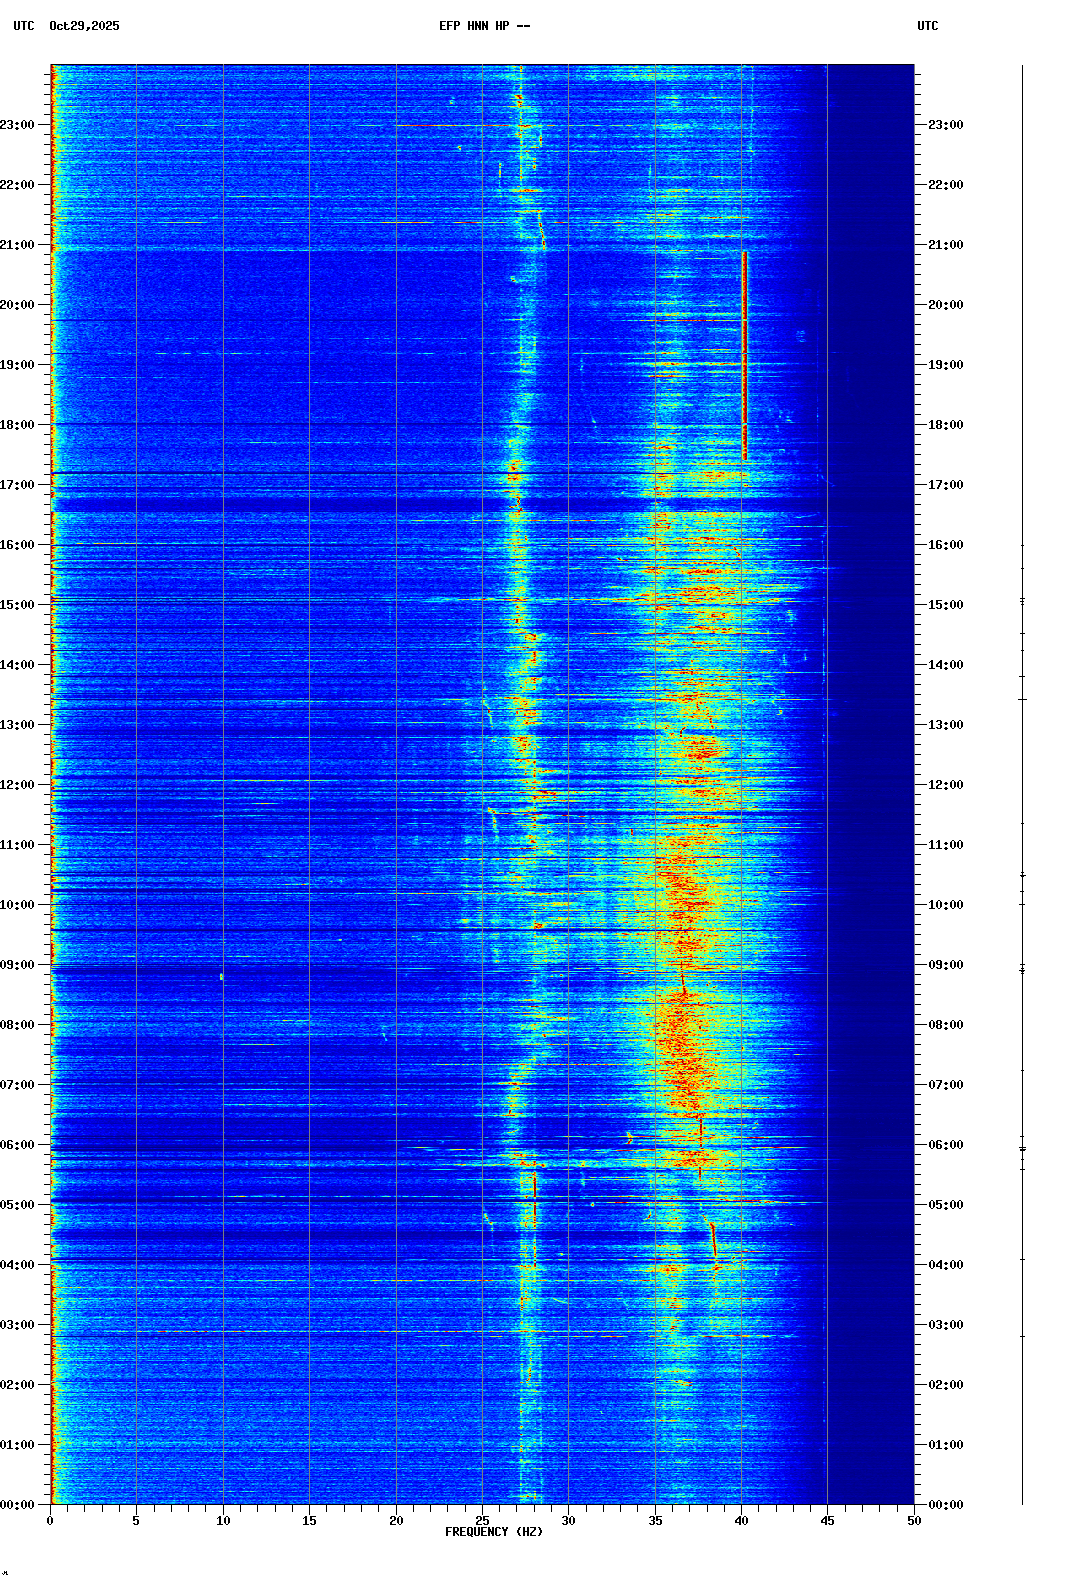Select the 20:00 marker on right time axis
Image resolution: width=1066 pixels, height=1584 pixels.
click(x=945, y=305)
